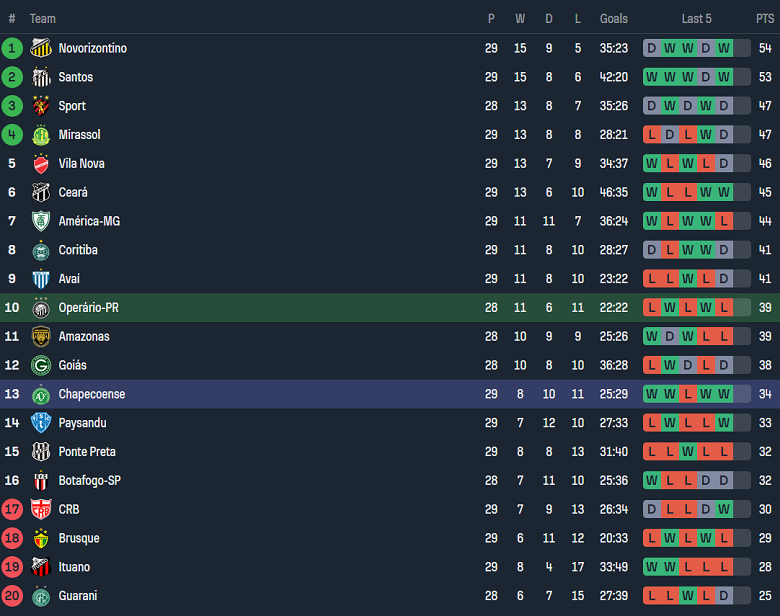Click the Operário-PR team name
The image size is (780, 616).
click(88, 308)
